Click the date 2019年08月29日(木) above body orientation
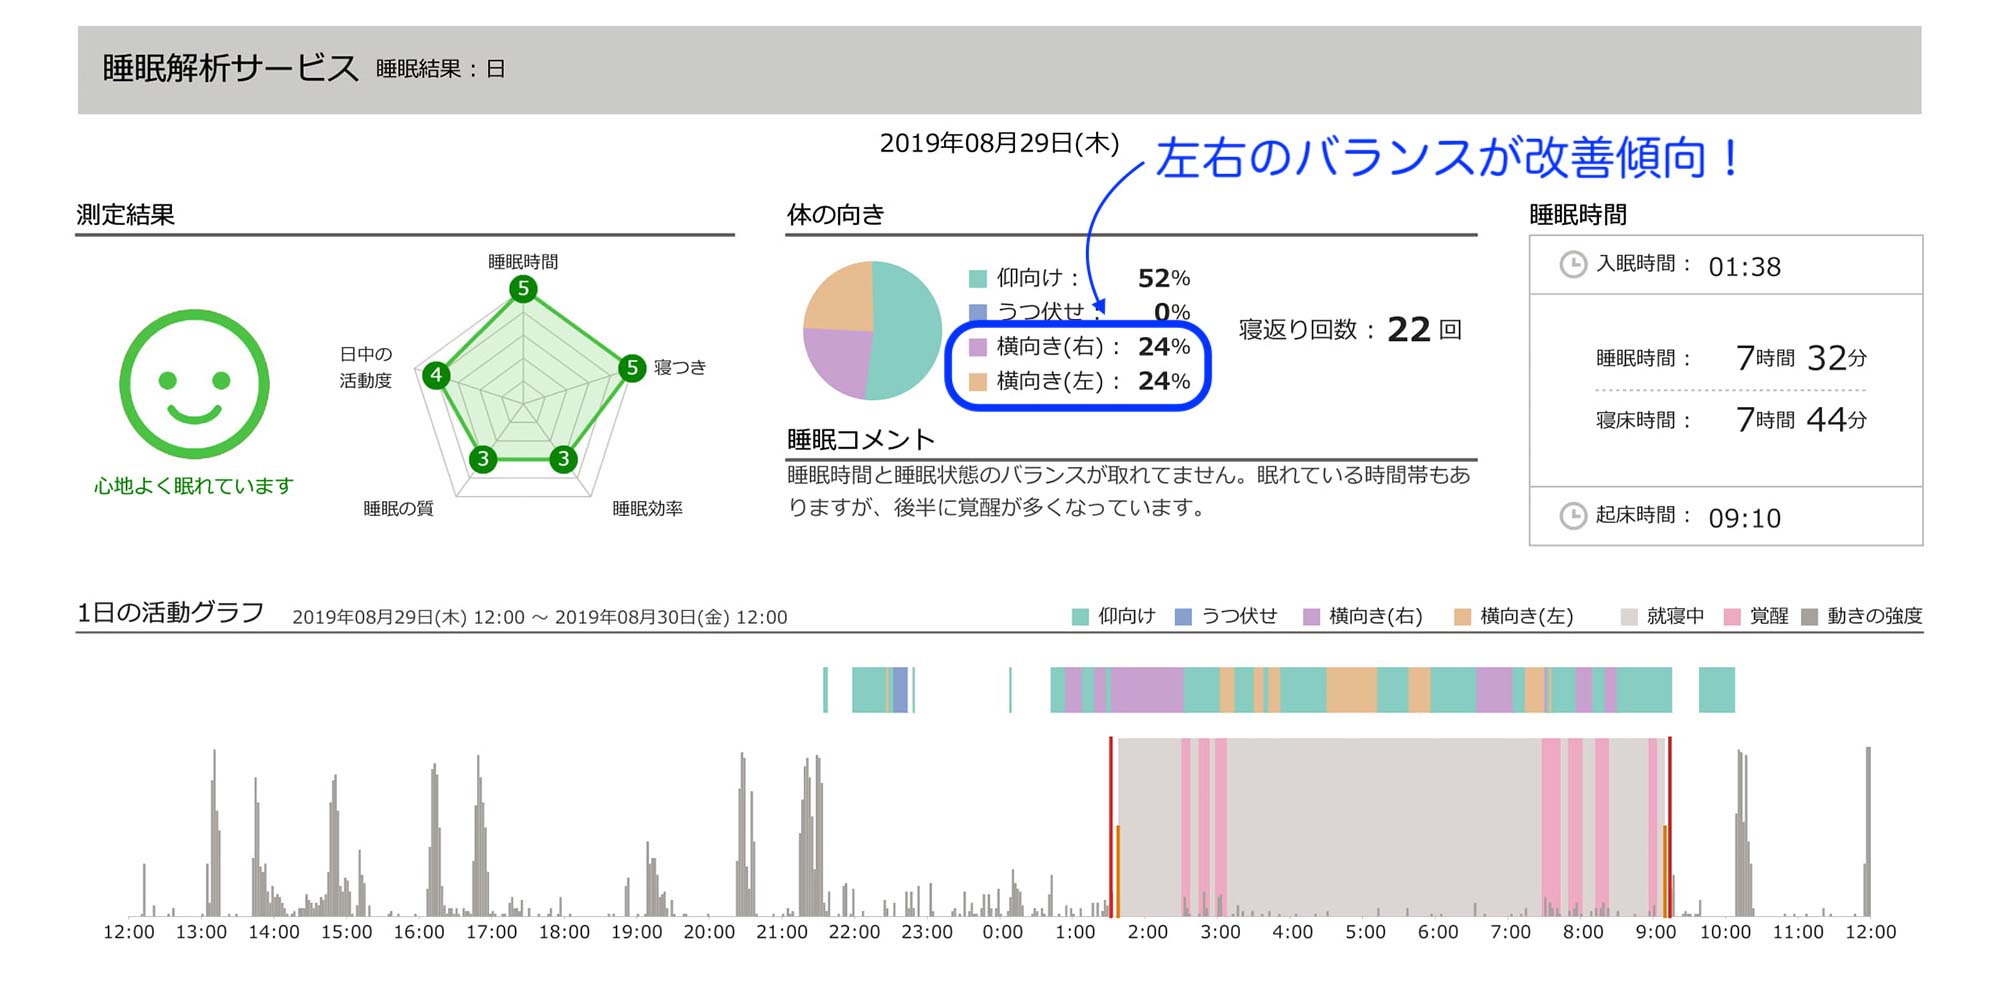 click(x=999, y=143)
